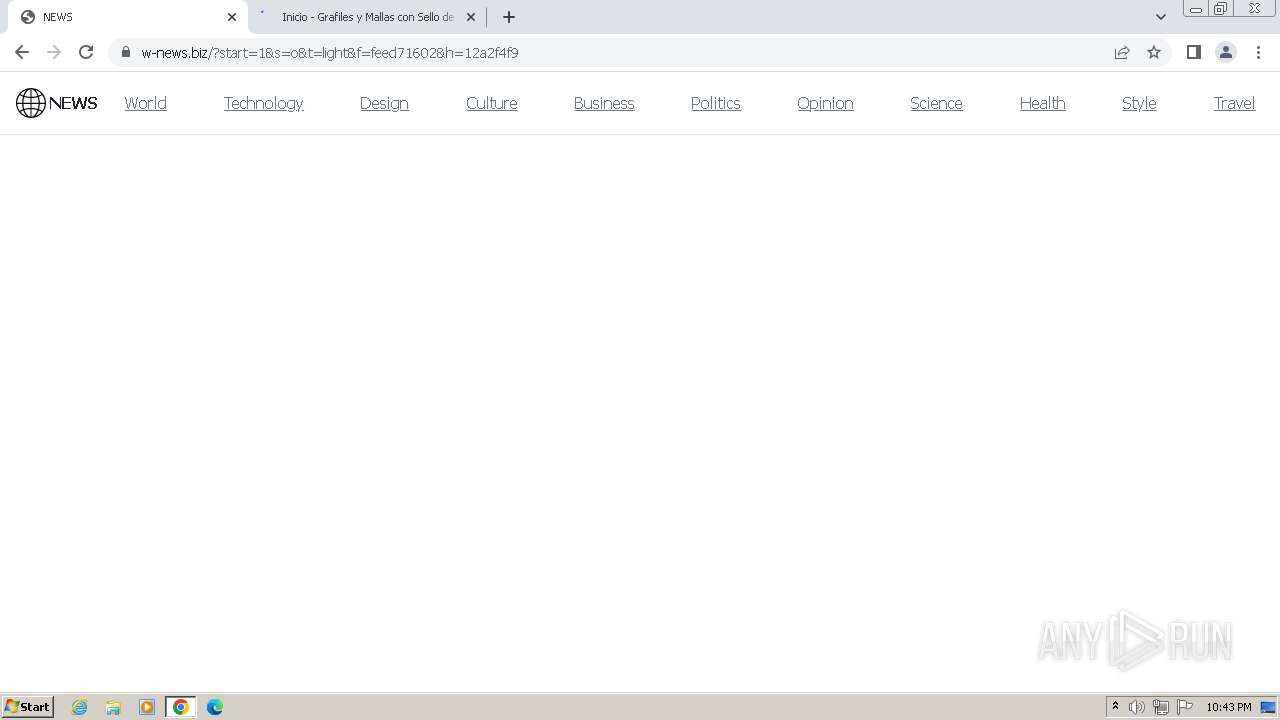Viewport: 1280px width, 720px height.
Task: Navigate to the Politics section
Action: 716,103
